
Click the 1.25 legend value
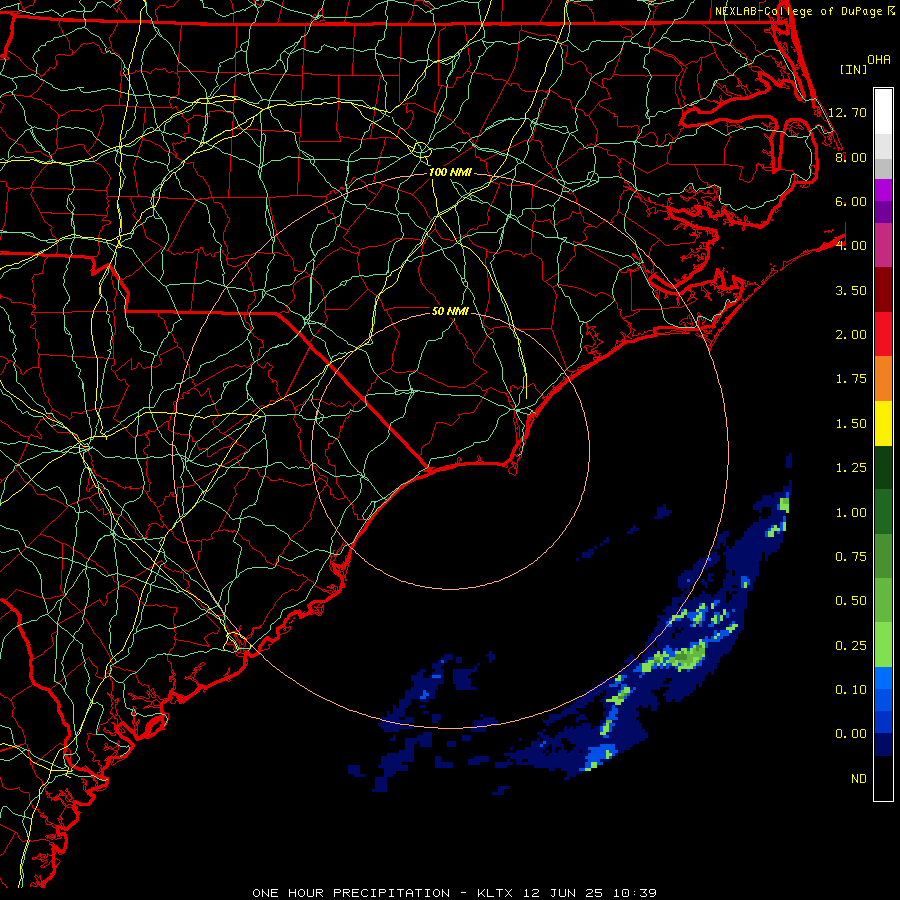851,468
